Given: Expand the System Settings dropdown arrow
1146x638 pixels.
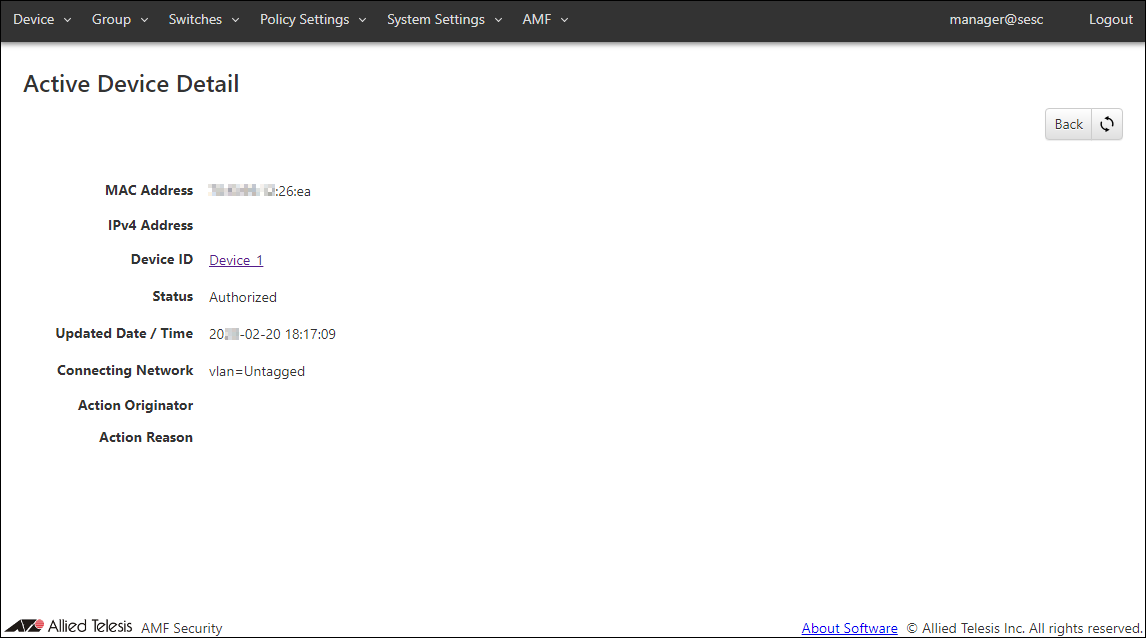Looking at the screenshot, I should (x=498, y=21).
